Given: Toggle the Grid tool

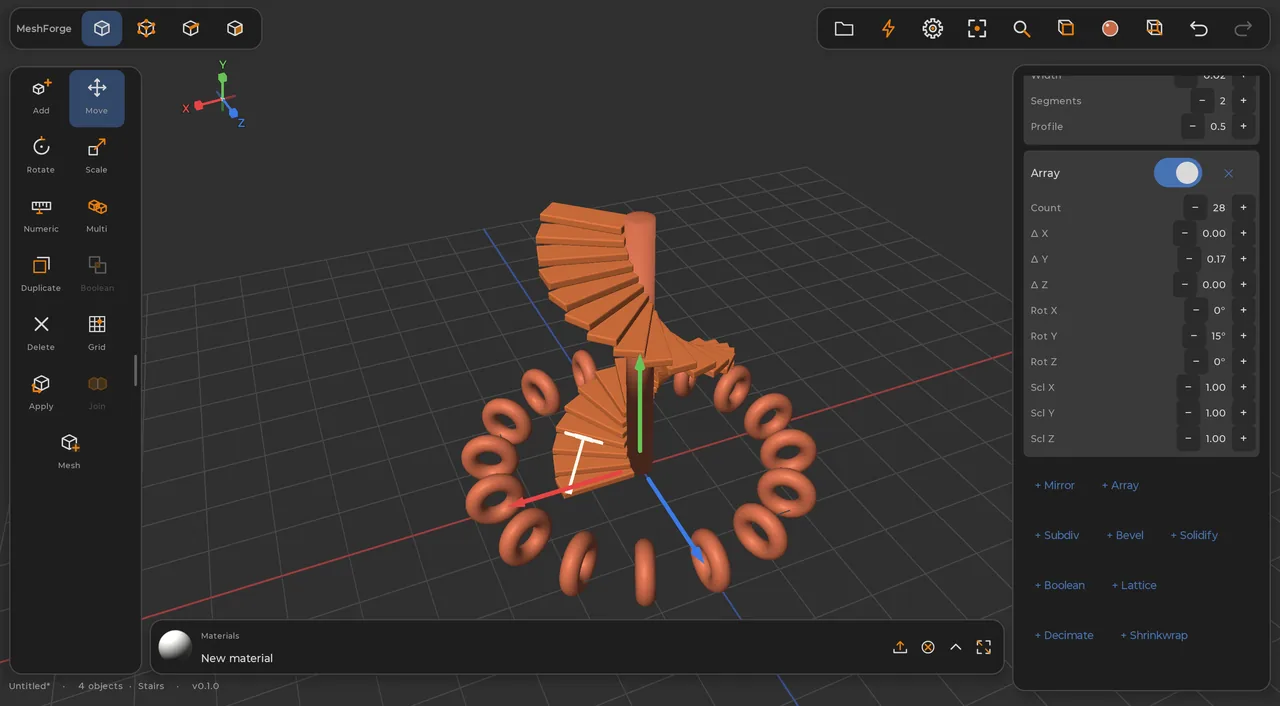Looking at the screenshot, I should [x=97, y=333].
